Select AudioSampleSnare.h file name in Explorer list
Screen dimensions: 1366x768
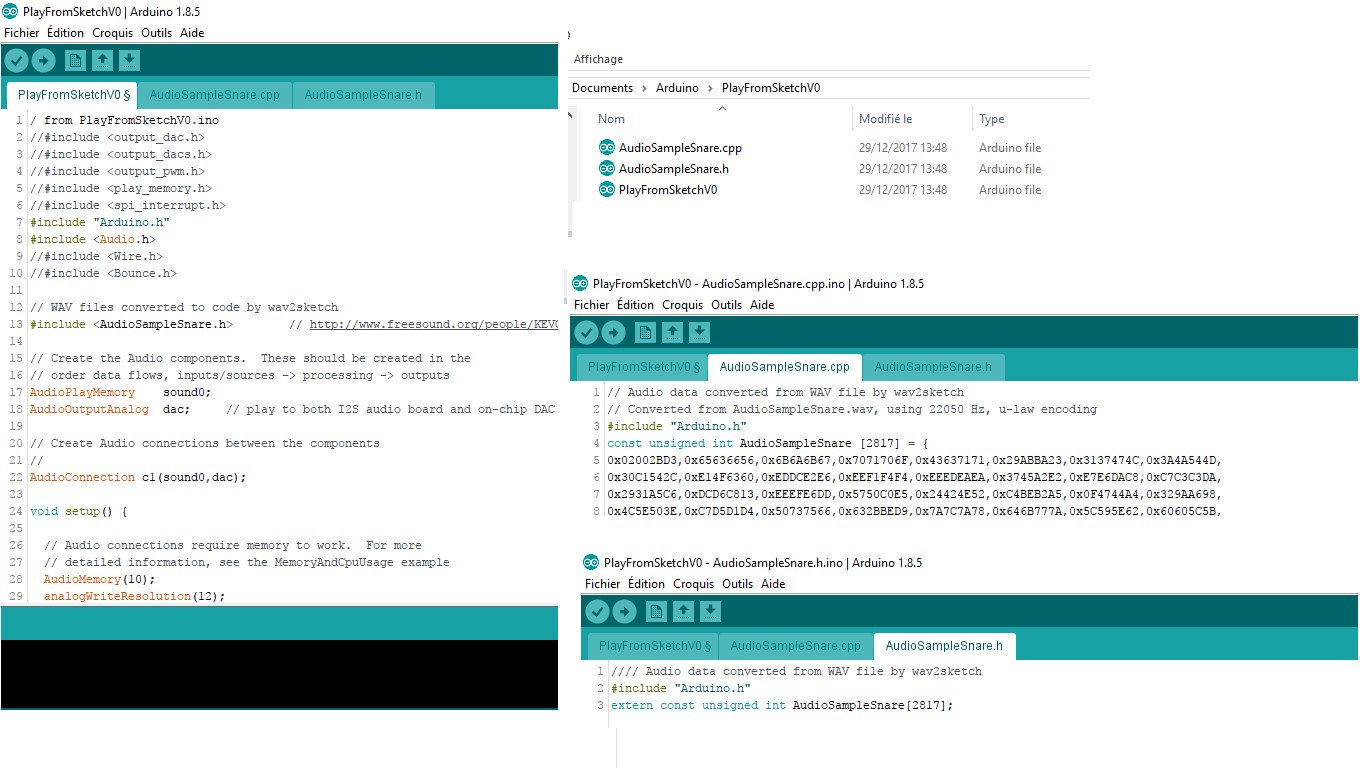(674, 169)
